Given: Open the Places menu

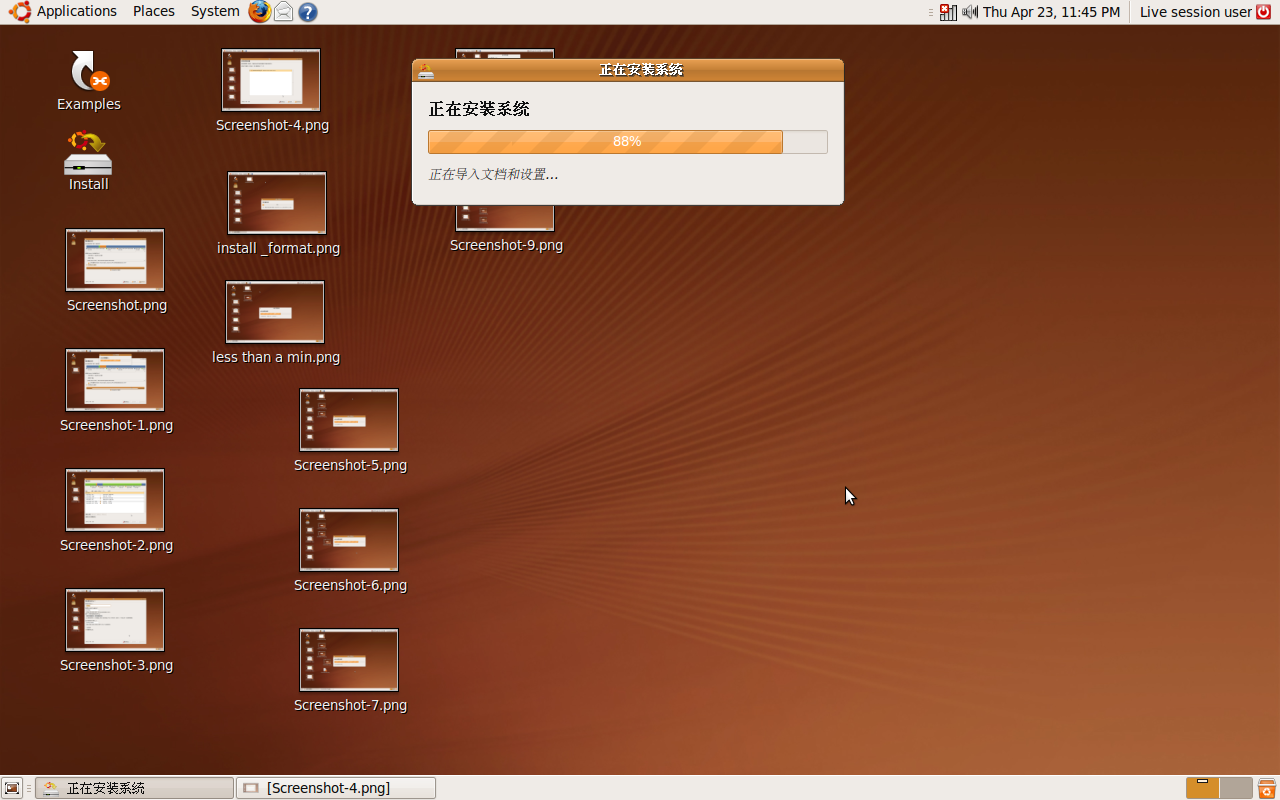Looking at the screenshot, I should click(x=154, y=12).
